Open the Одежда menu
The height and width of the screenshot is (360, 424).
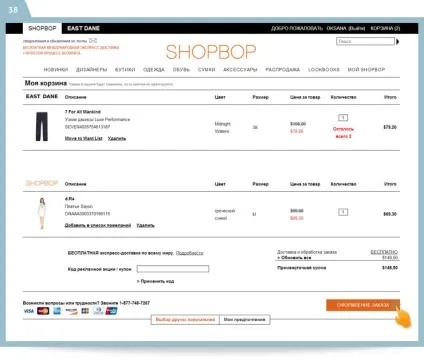point(154,70)
